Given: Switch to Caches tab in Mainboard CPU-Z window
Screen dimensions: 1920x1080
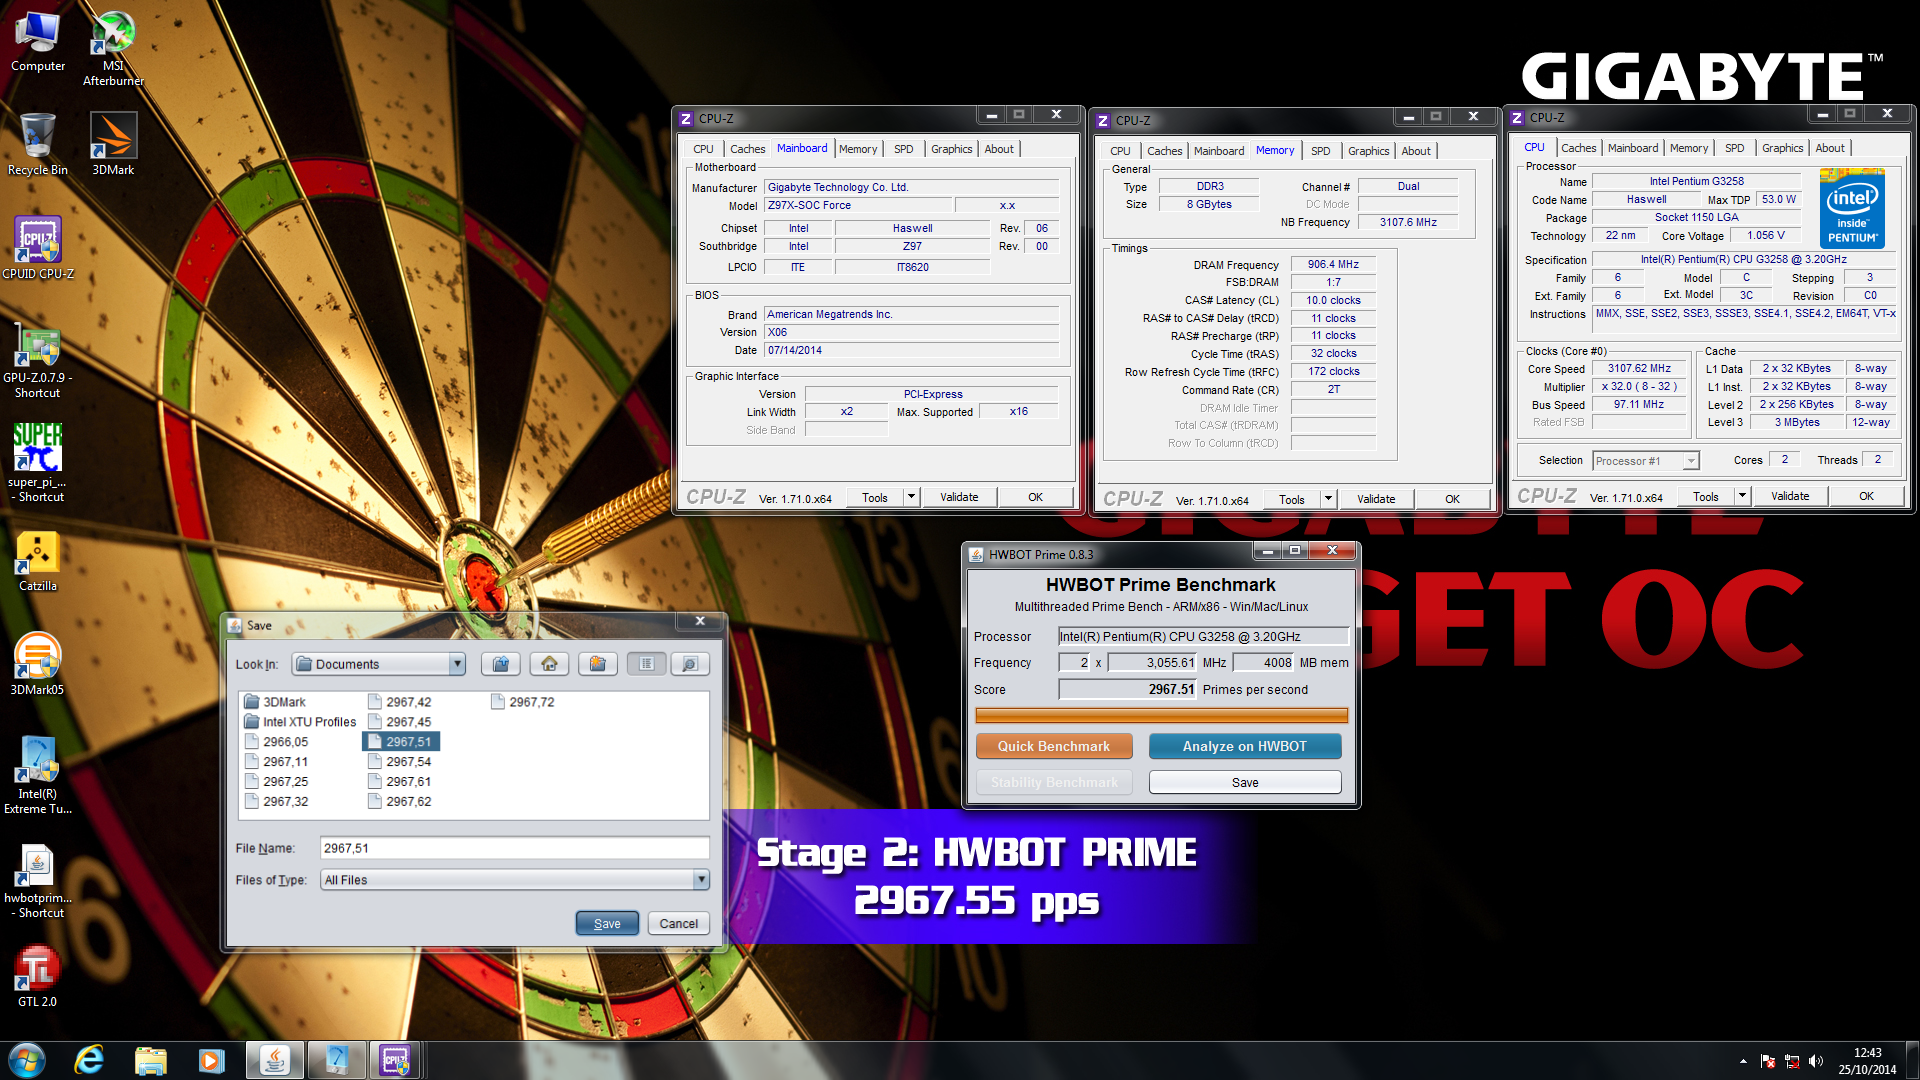Looking at the screenshot, I should click(x=747, y=149).
